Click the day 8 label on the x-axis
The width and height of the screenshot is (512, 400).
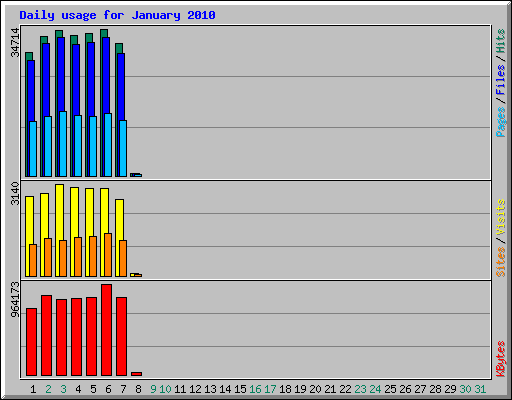coord(138,389)
